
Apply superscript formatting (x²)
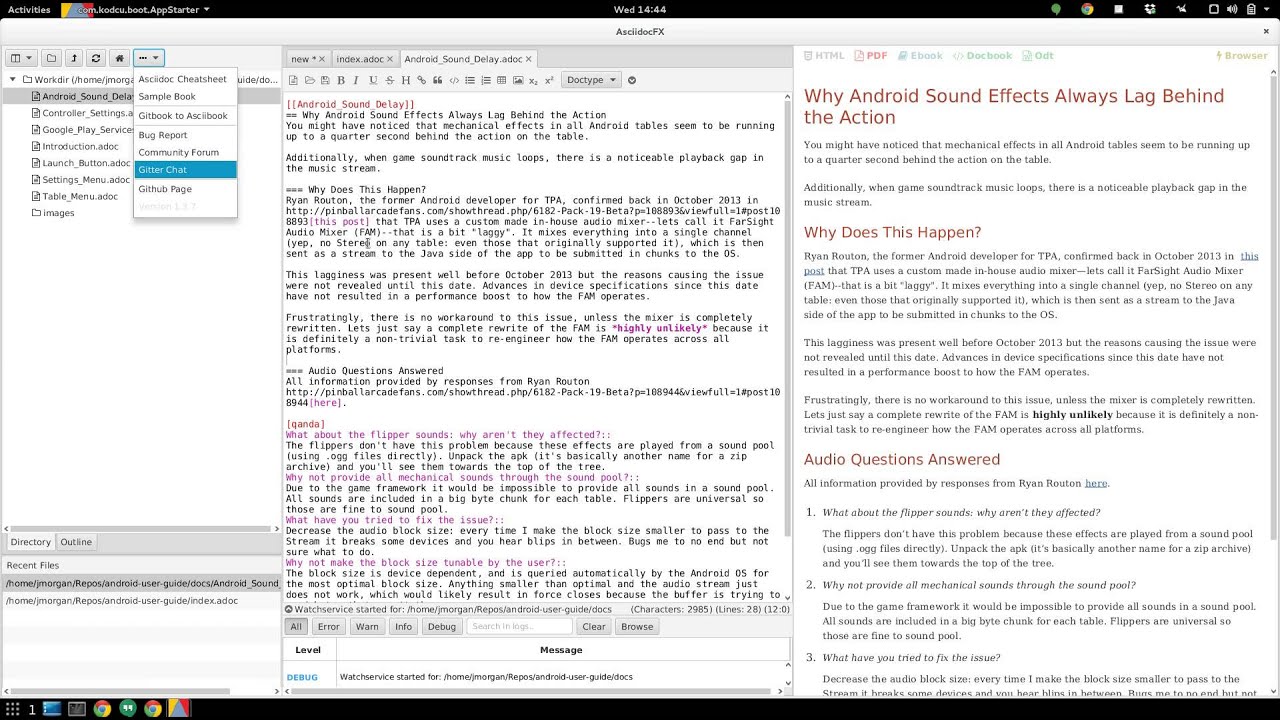(549, 80)
